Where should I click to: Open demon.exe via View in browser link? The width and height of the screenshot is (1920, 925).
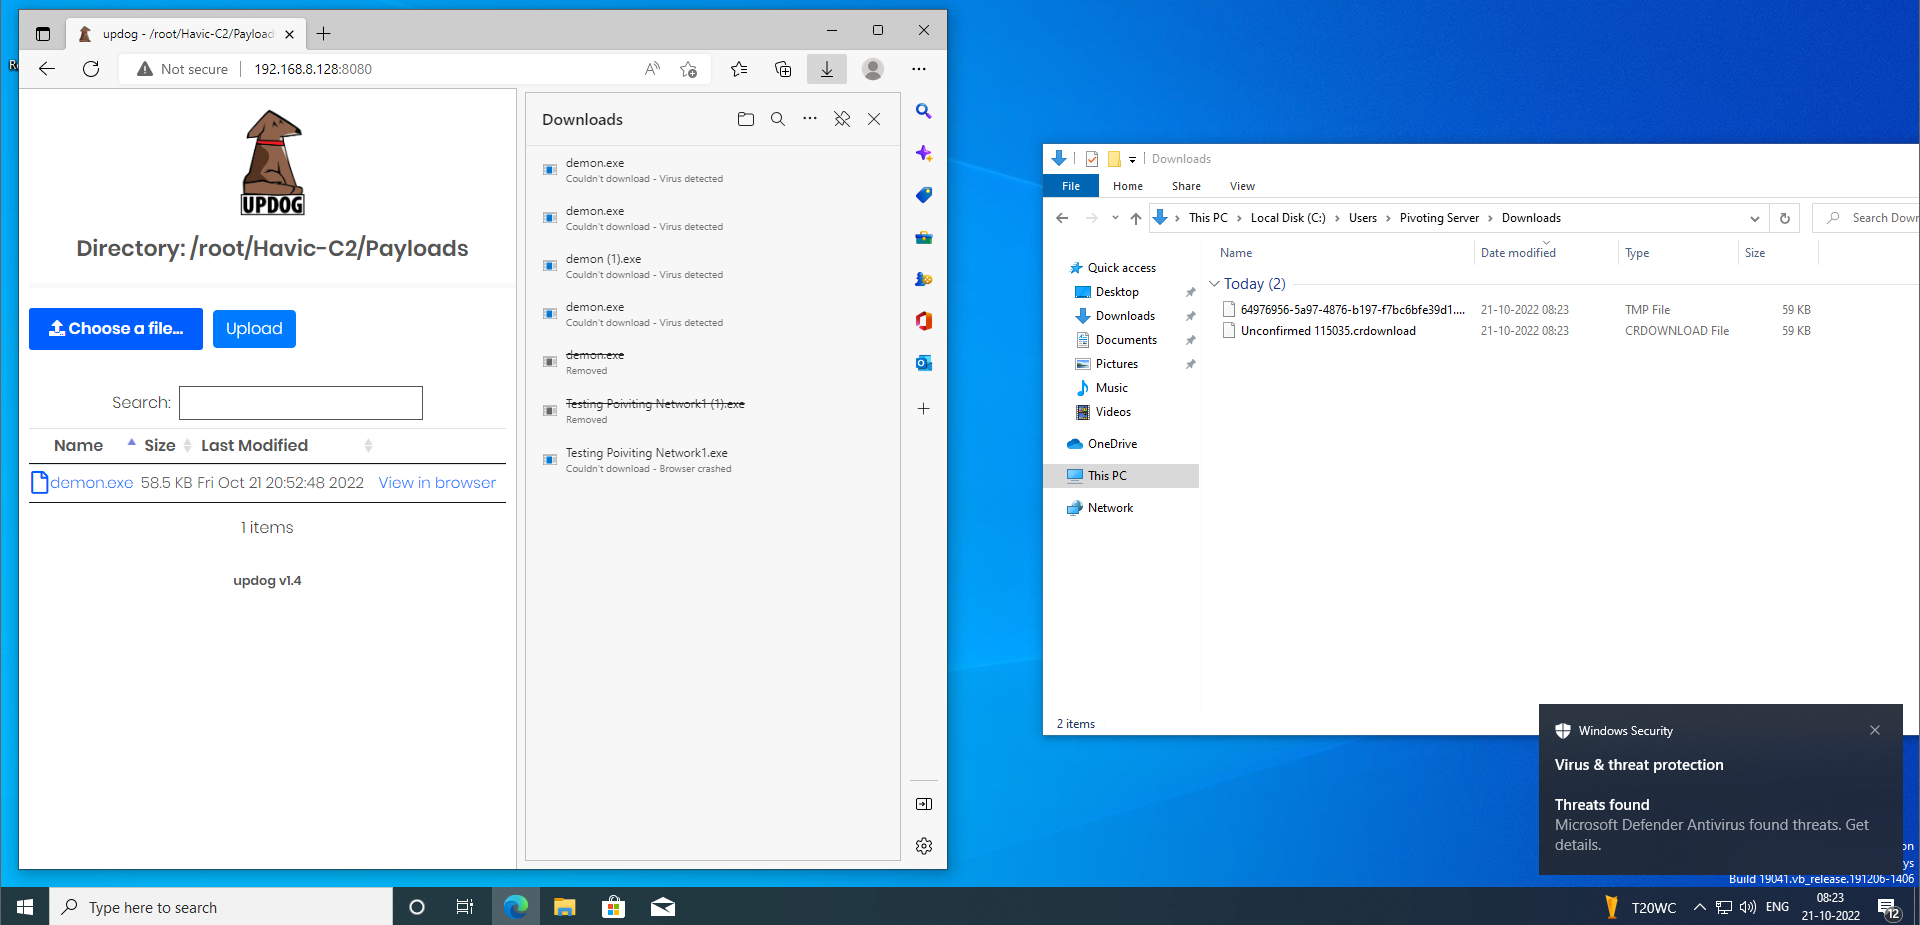pyautogui.click(x=436, y=482)
